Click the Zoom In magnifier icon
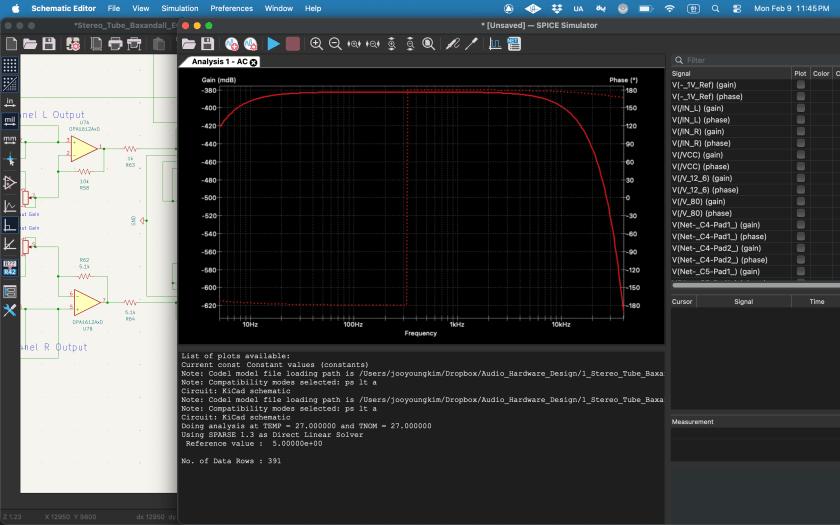840x525 pixels. coord(317,44)
